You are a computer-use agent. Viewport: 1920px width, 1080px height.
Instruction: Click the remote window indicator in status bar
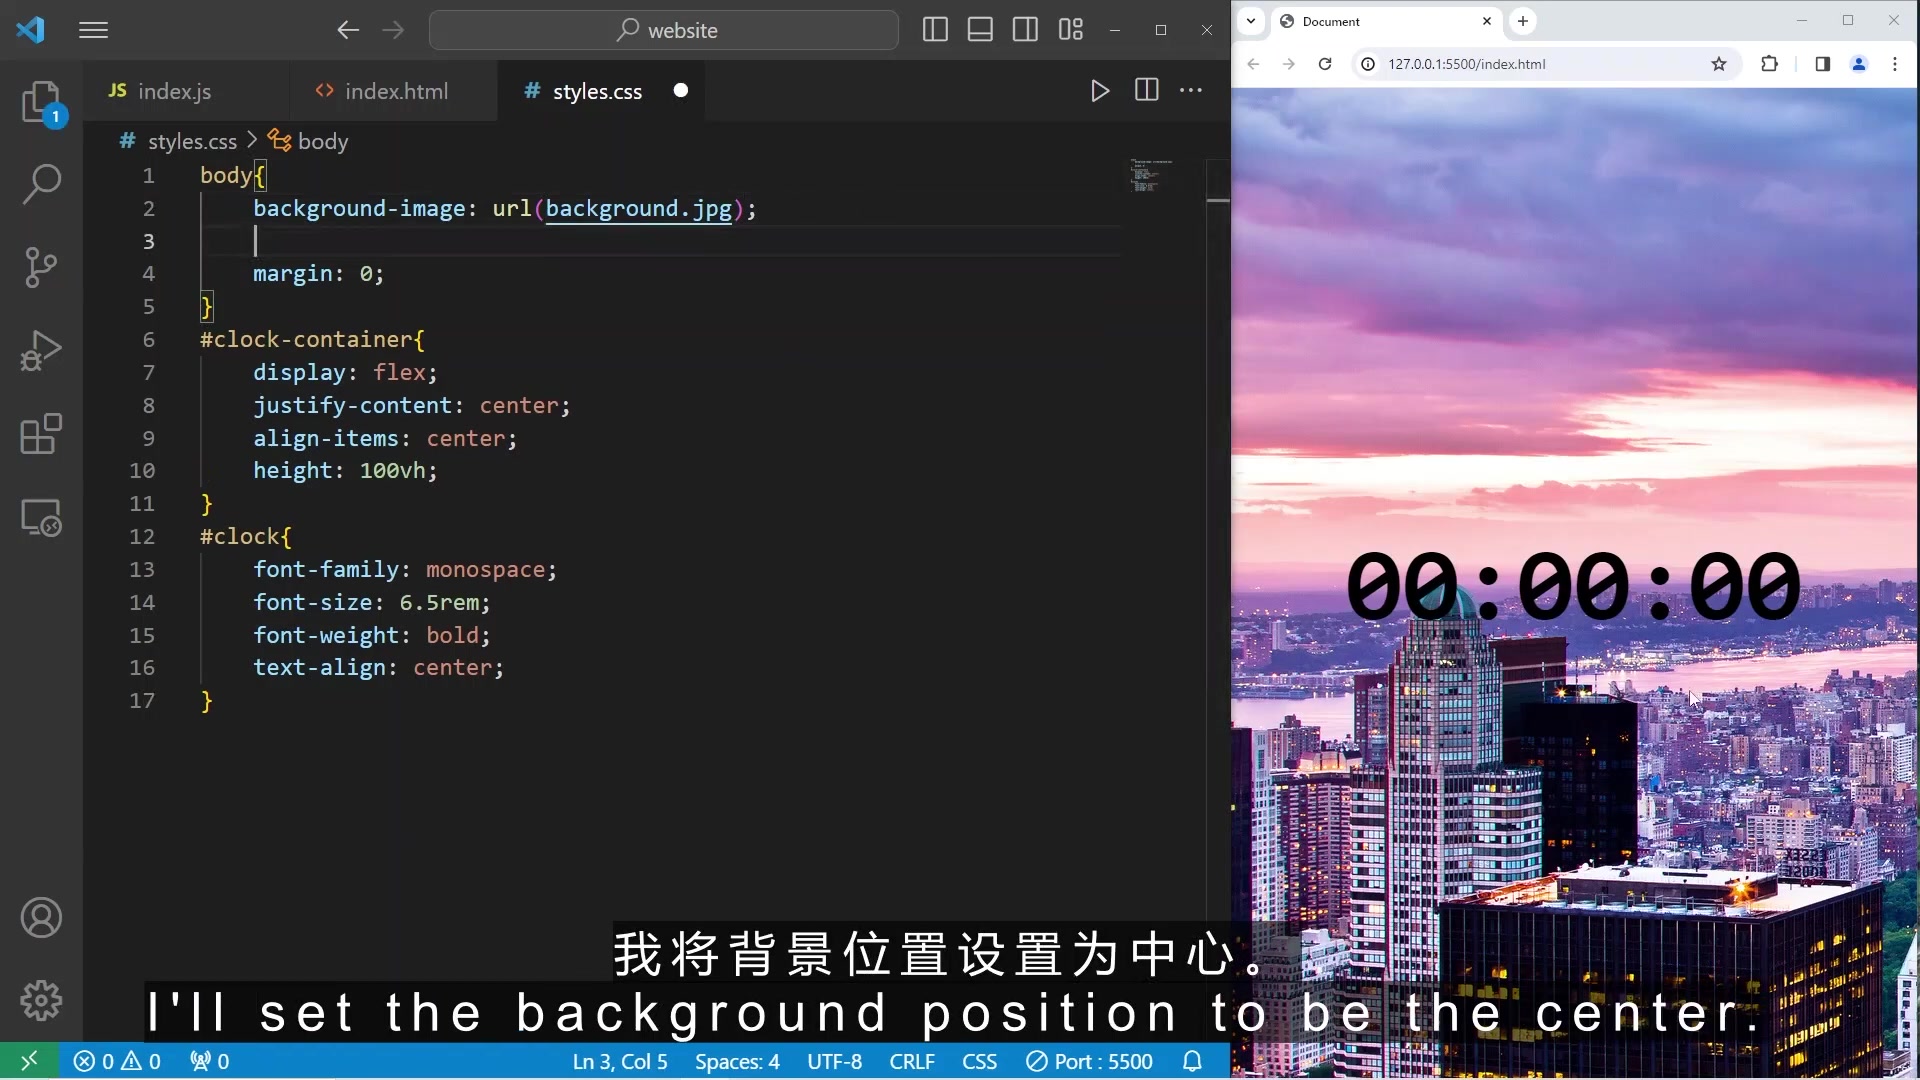(x=29, y=1061)
